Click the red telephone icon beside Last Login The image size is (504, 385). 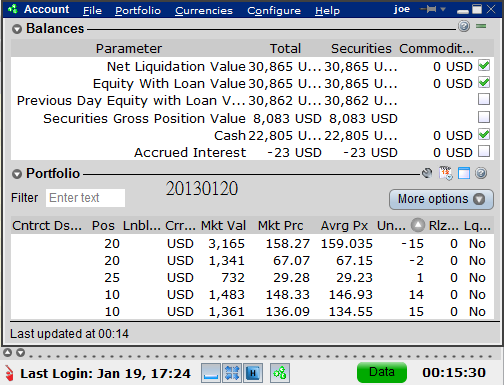pos(10,373)
